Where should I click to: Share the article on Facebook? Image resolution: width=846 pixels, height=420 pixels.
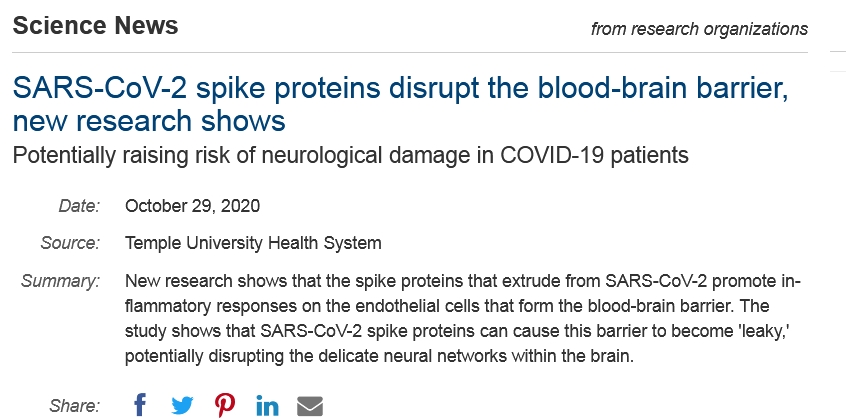pyautogui.click(x=140, y=405)
